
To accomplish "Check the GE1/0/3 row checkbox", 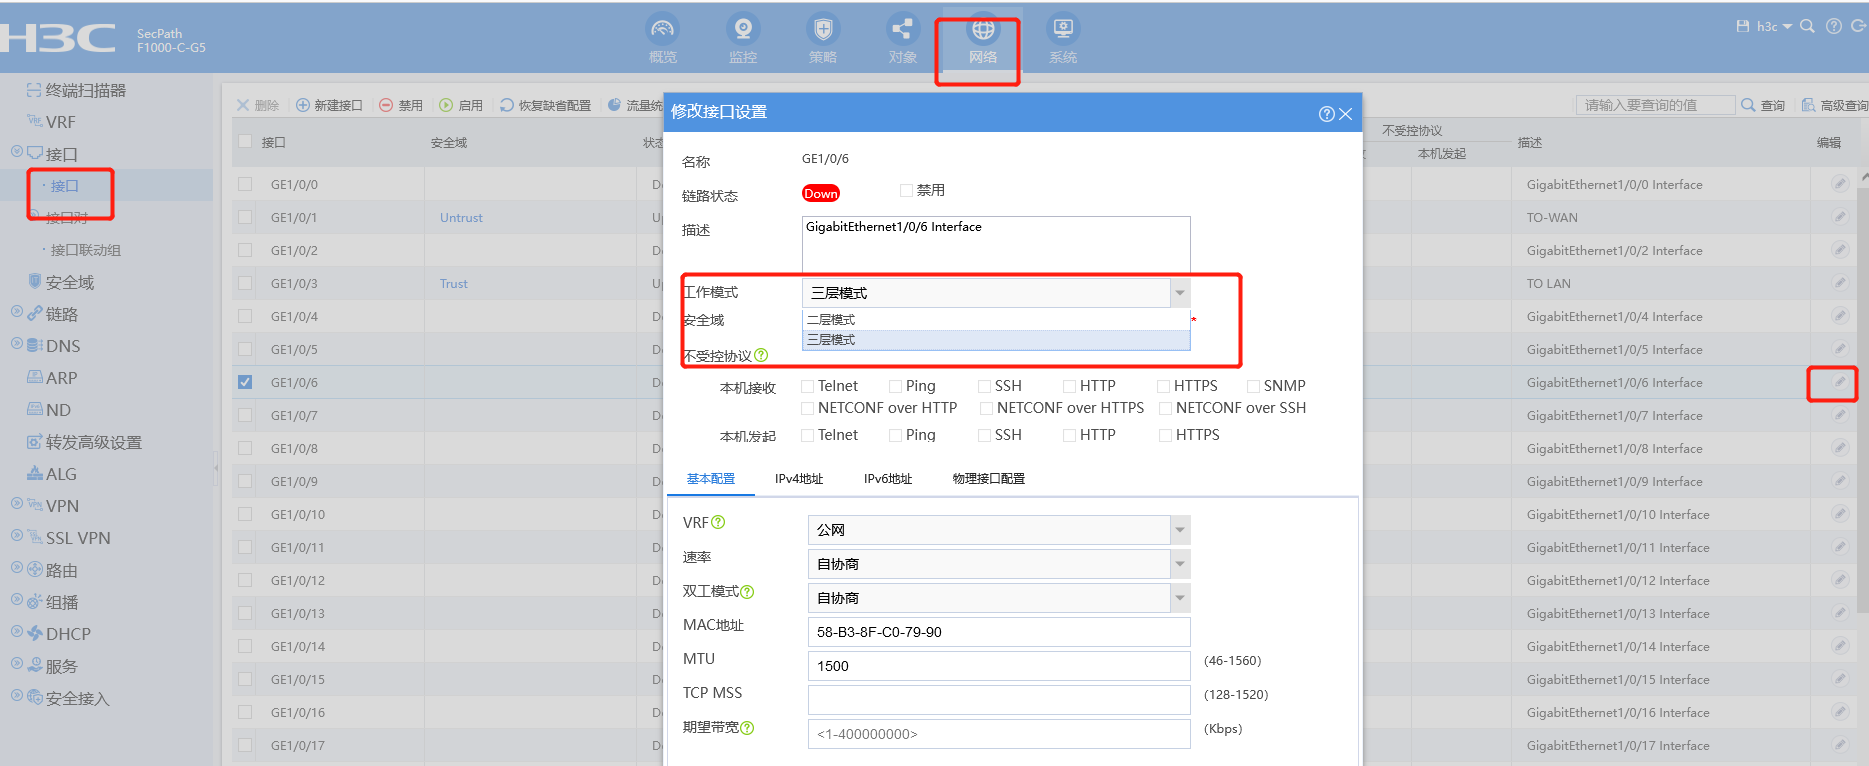I will pyautogui.click(x=245, y=283).
